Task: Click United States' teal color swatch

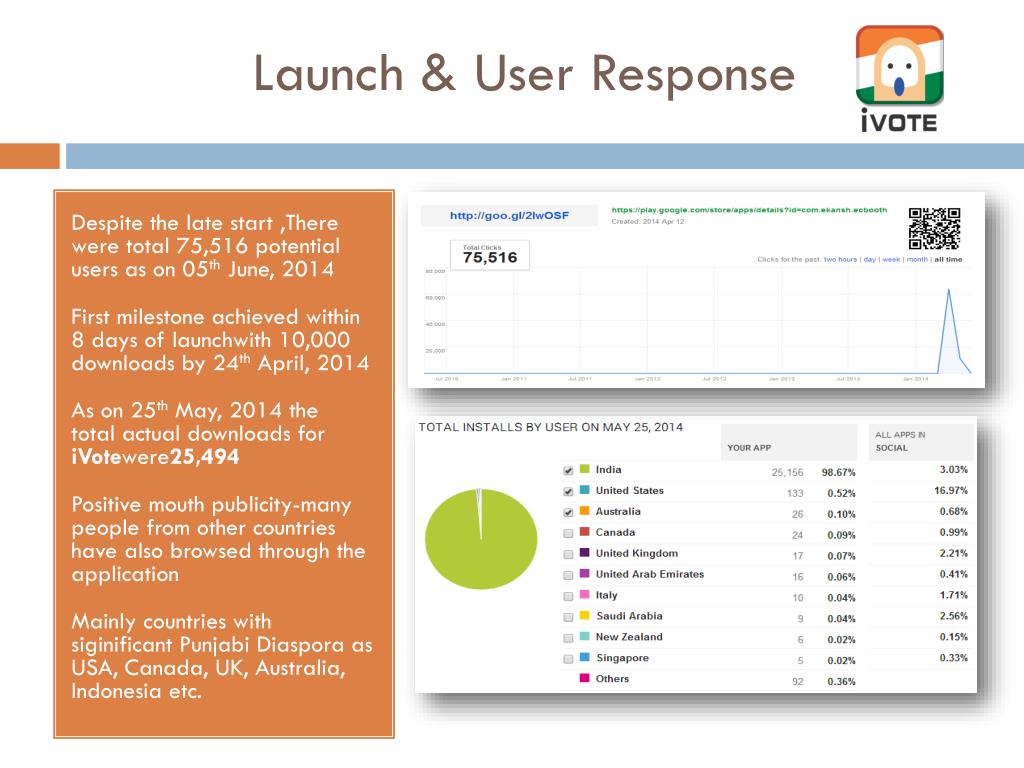Action: coord(584,490)
